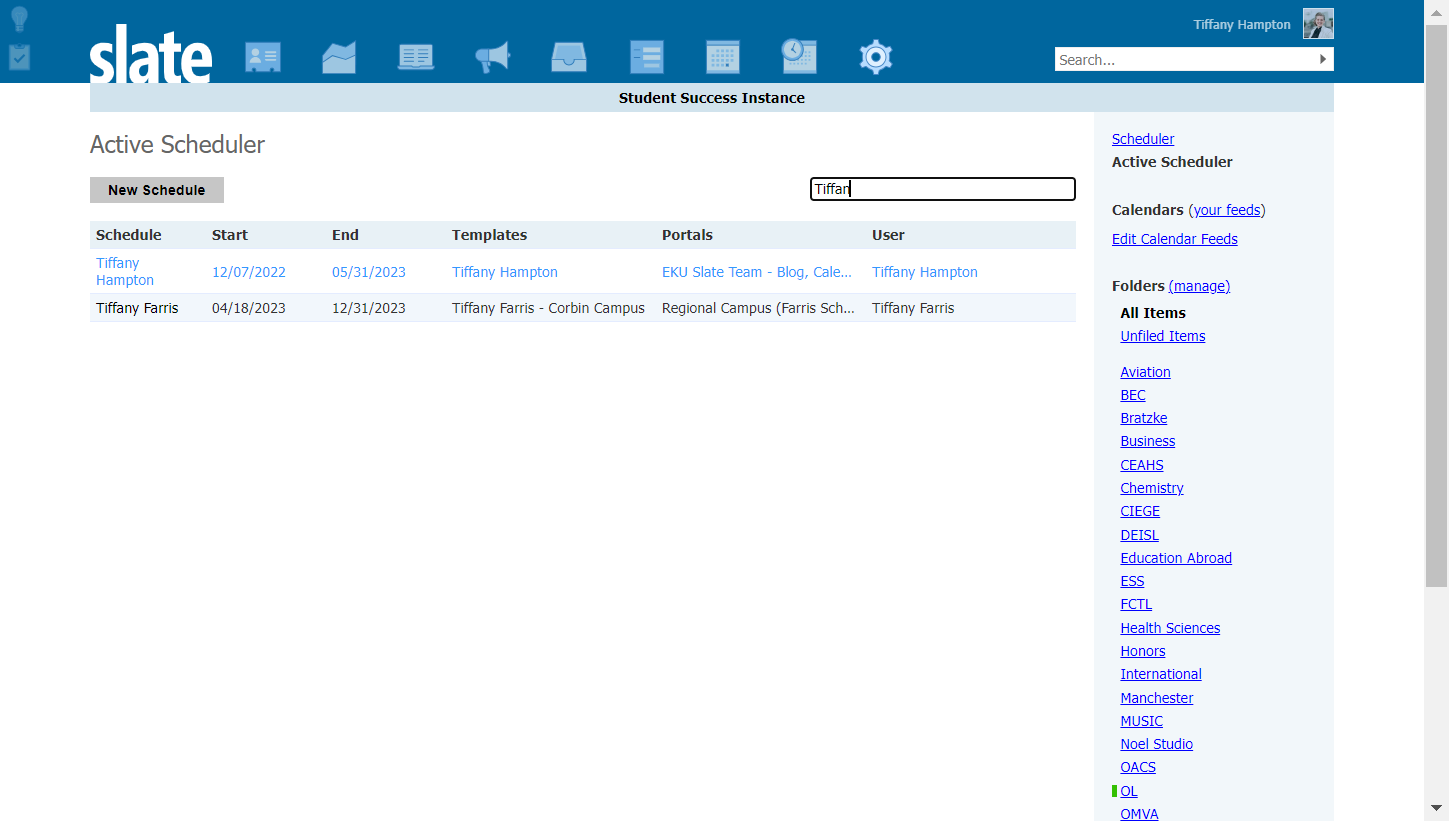Viewport: 1449px width, 821px height.
Task: Click the 12/31/2023 end date cell
Action: [x=369, y=308]
